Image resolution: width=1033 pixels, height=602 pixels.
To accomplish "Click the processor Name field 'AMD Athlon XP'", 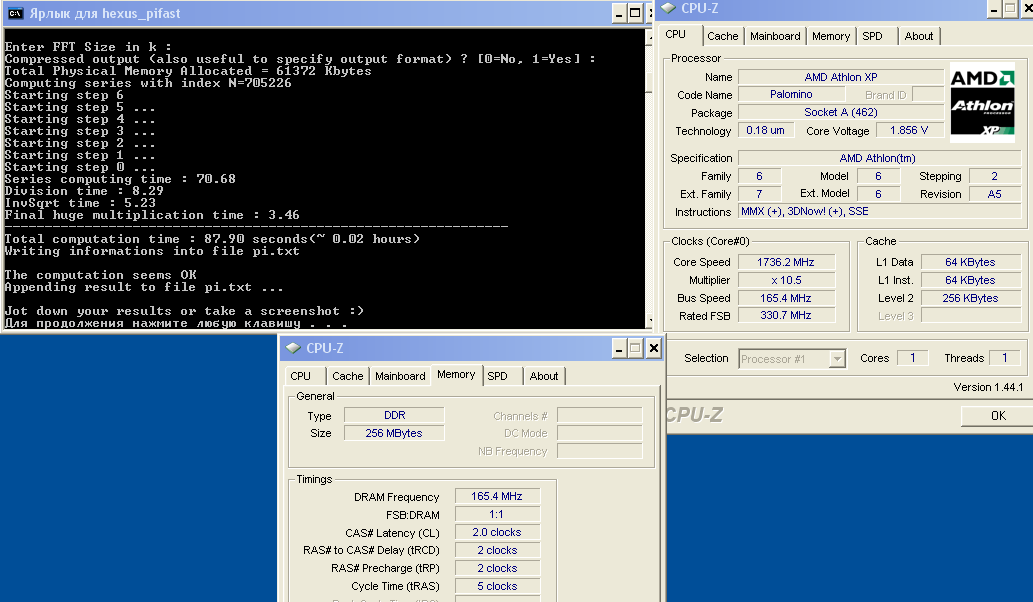I will (x=841, y=77).
